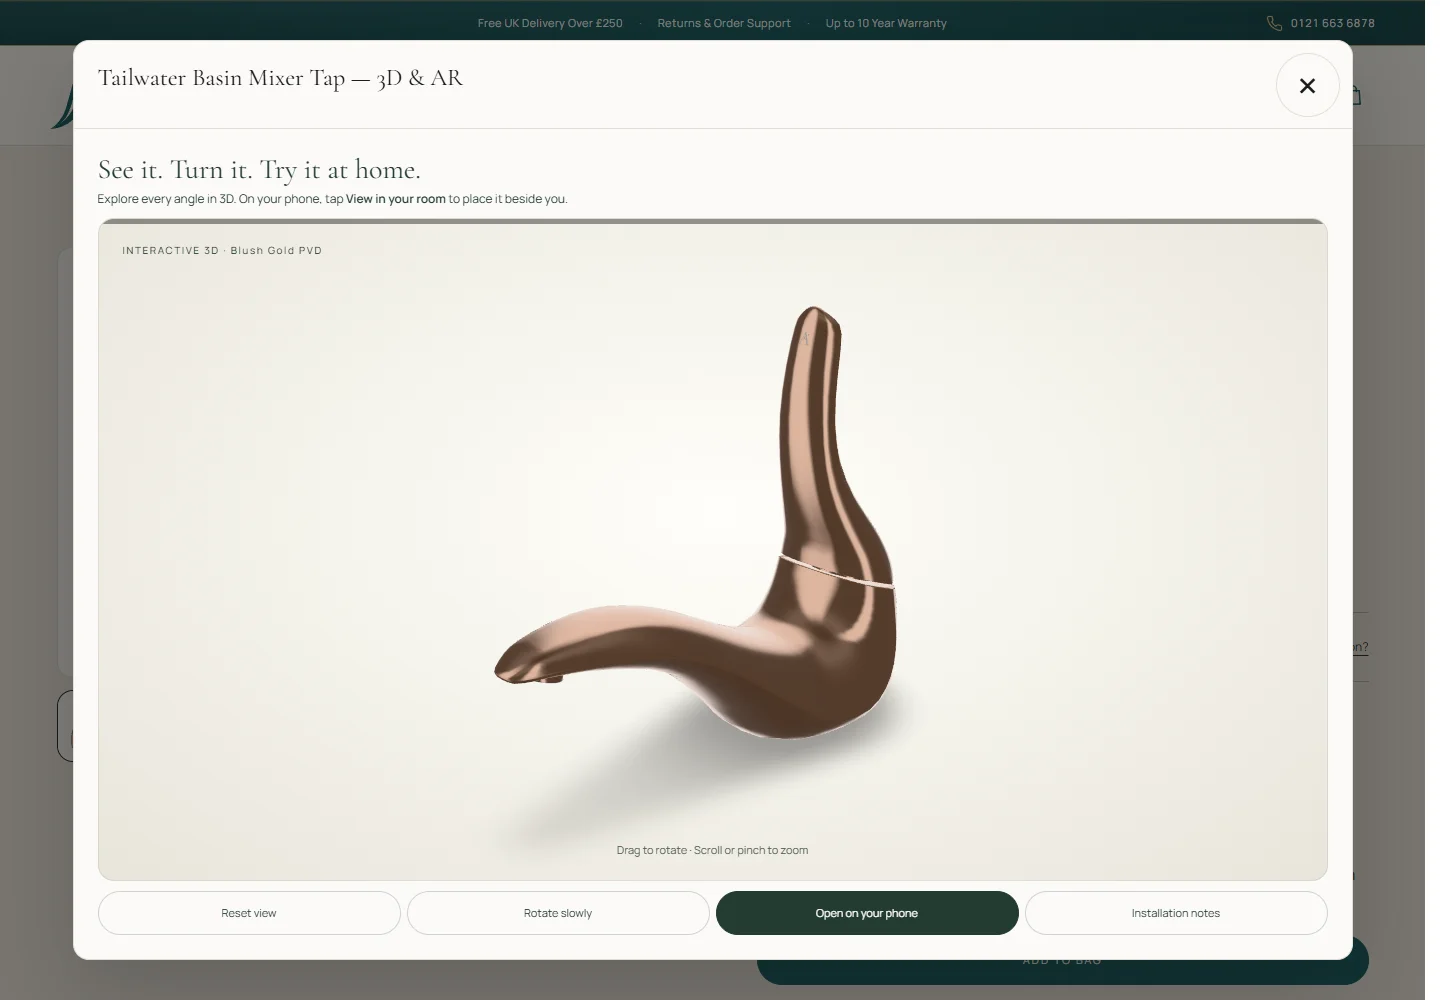This screenshot has width=1440, height=1000.
Task: Click 'Up to 10 Year Warranty' text
Action: tap(886, 23)
